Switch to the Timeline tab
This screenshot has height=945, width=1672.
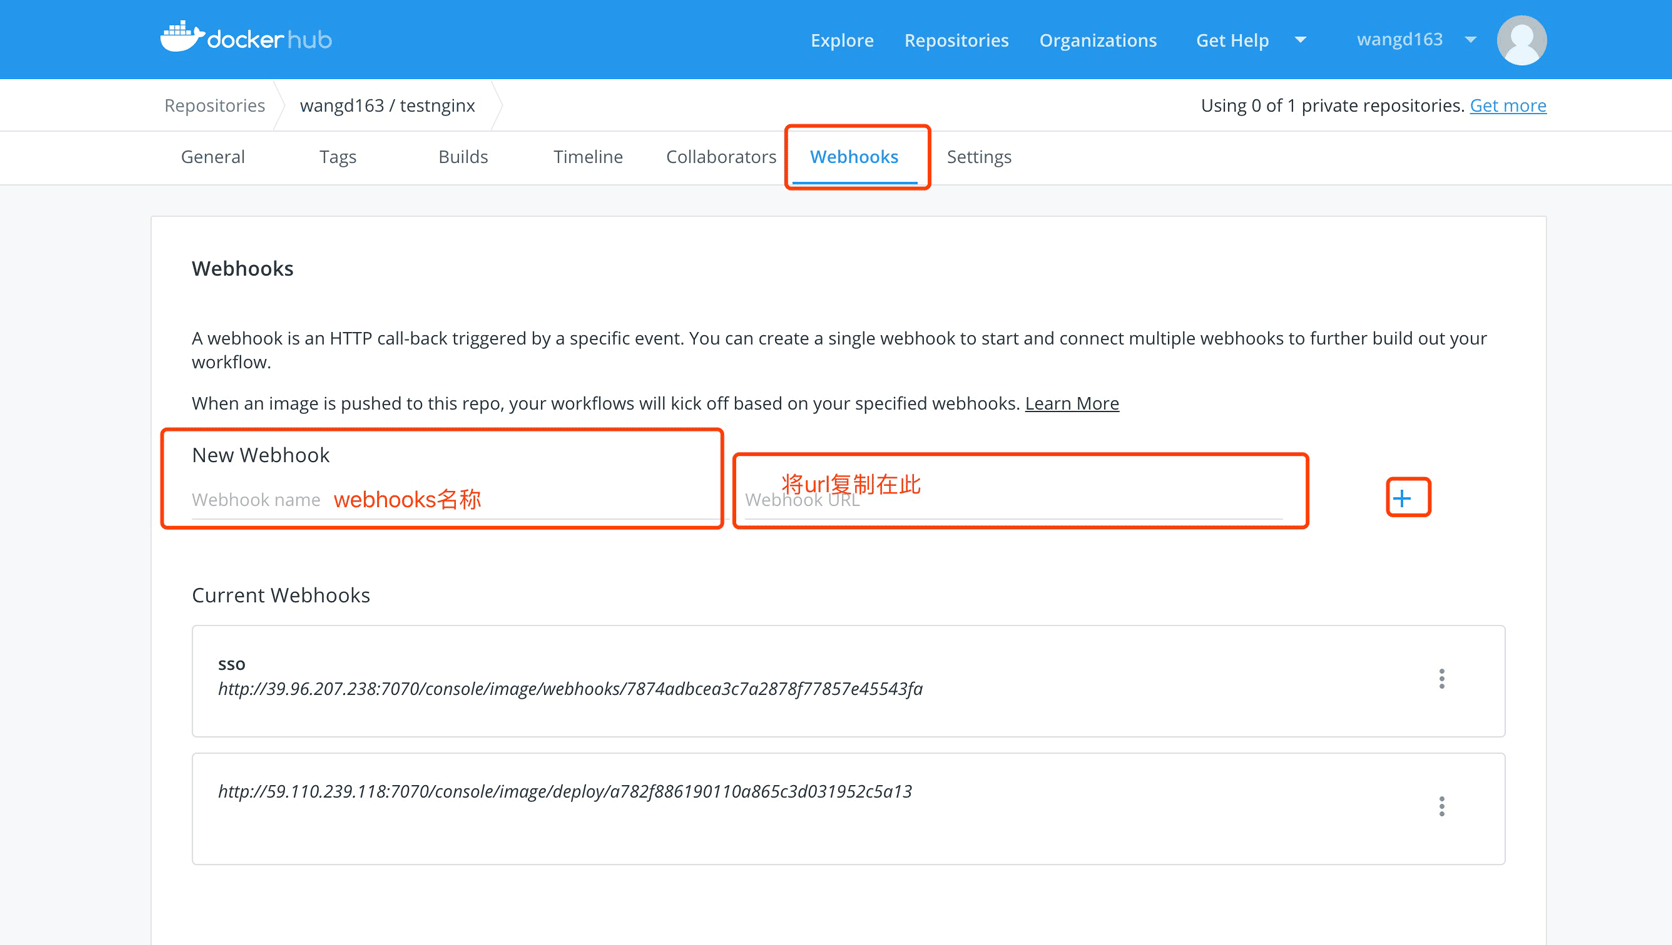point(588,157)
